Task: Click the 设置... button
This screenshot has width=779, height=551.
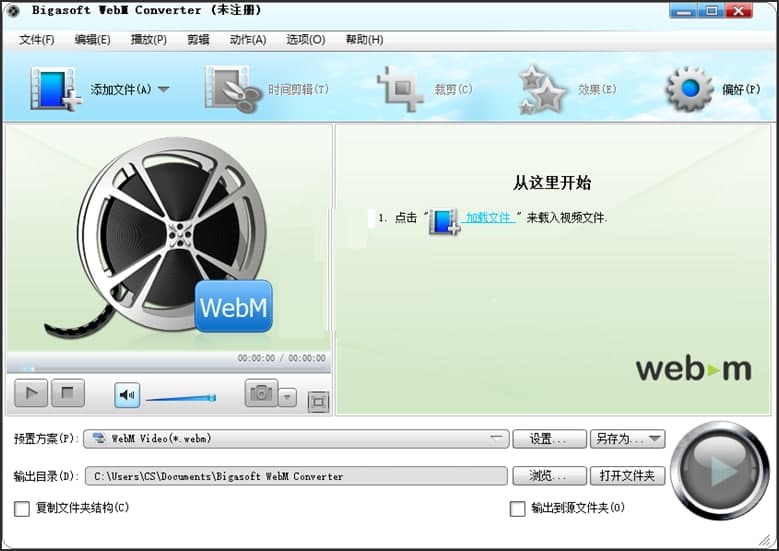Action: (549, 439)
